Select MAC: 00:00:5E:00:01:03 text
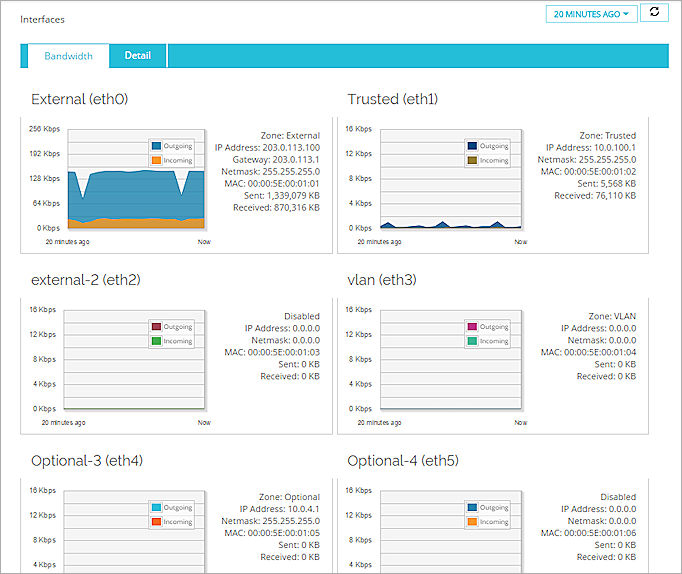 point(272,352)
